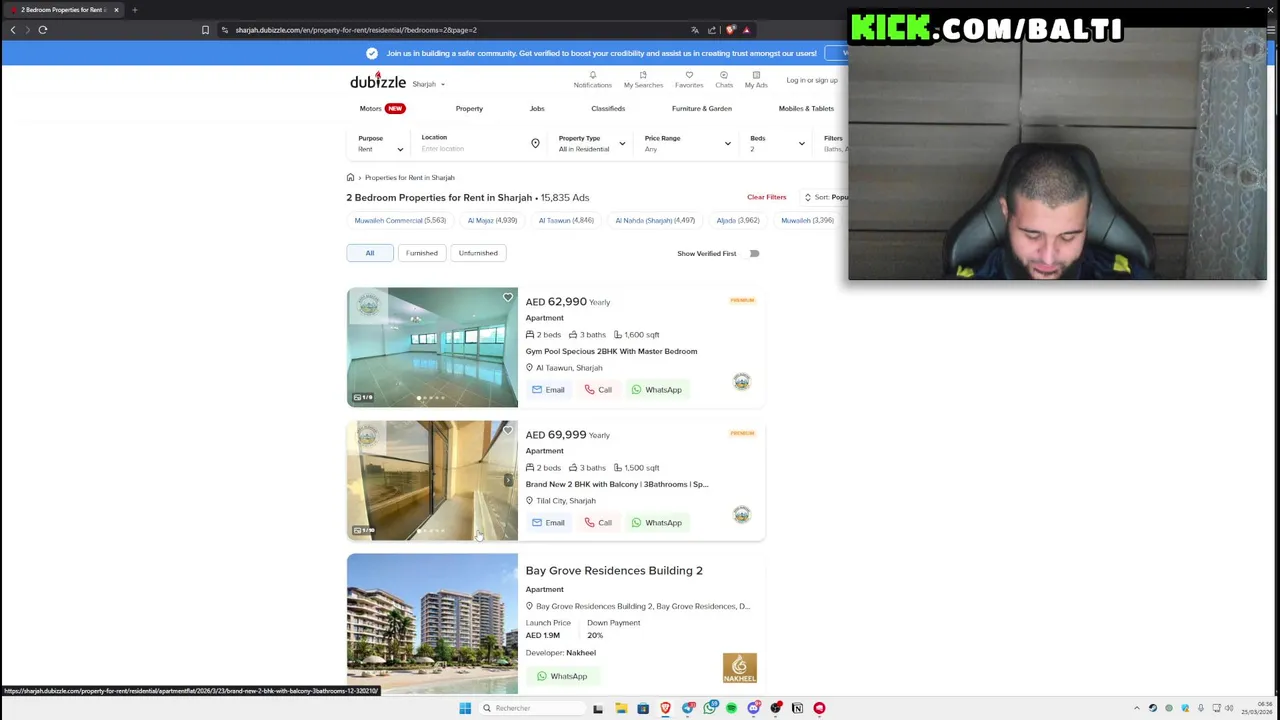1280x720 pixels.
Task: Open the translate page icon in address bar
Action: [x=695, y=30]
